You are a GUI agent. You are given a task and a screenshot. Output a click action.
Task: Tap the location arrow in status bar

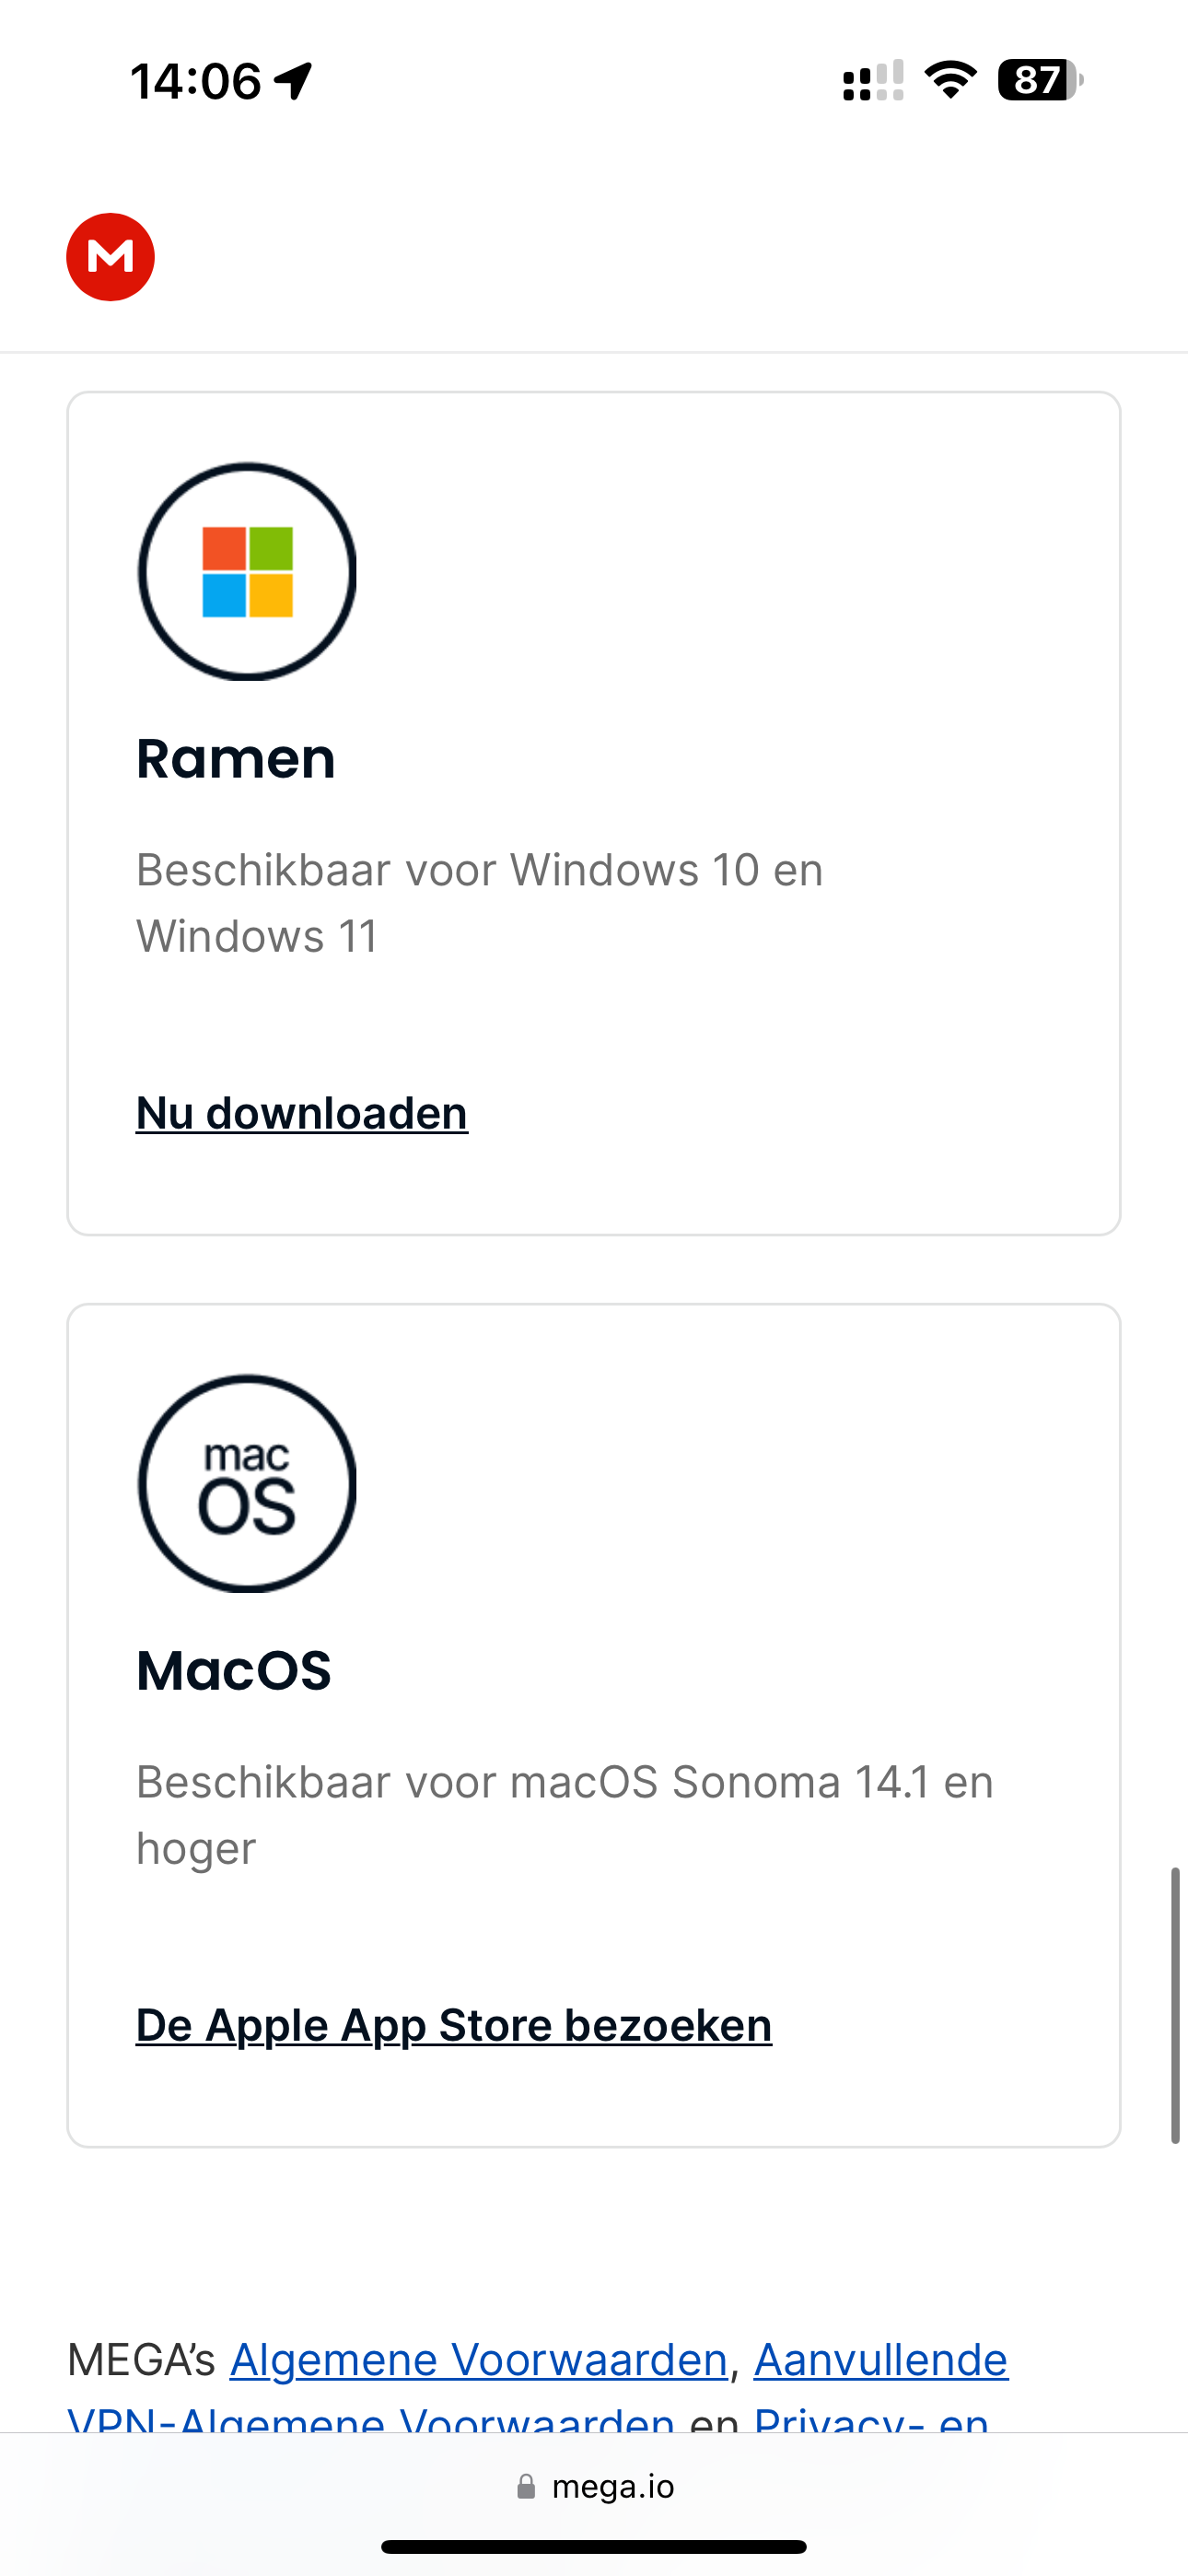(x=294, y=81)
